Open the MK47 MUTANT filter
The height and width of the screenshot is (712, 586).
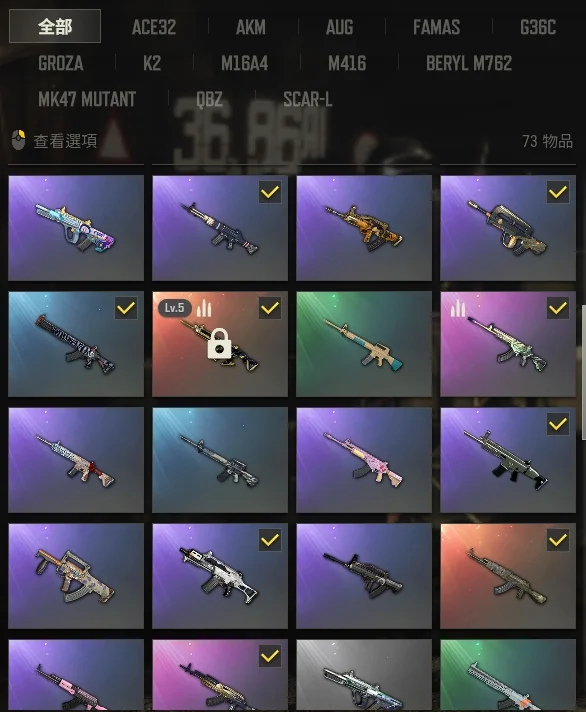[87, 99]
